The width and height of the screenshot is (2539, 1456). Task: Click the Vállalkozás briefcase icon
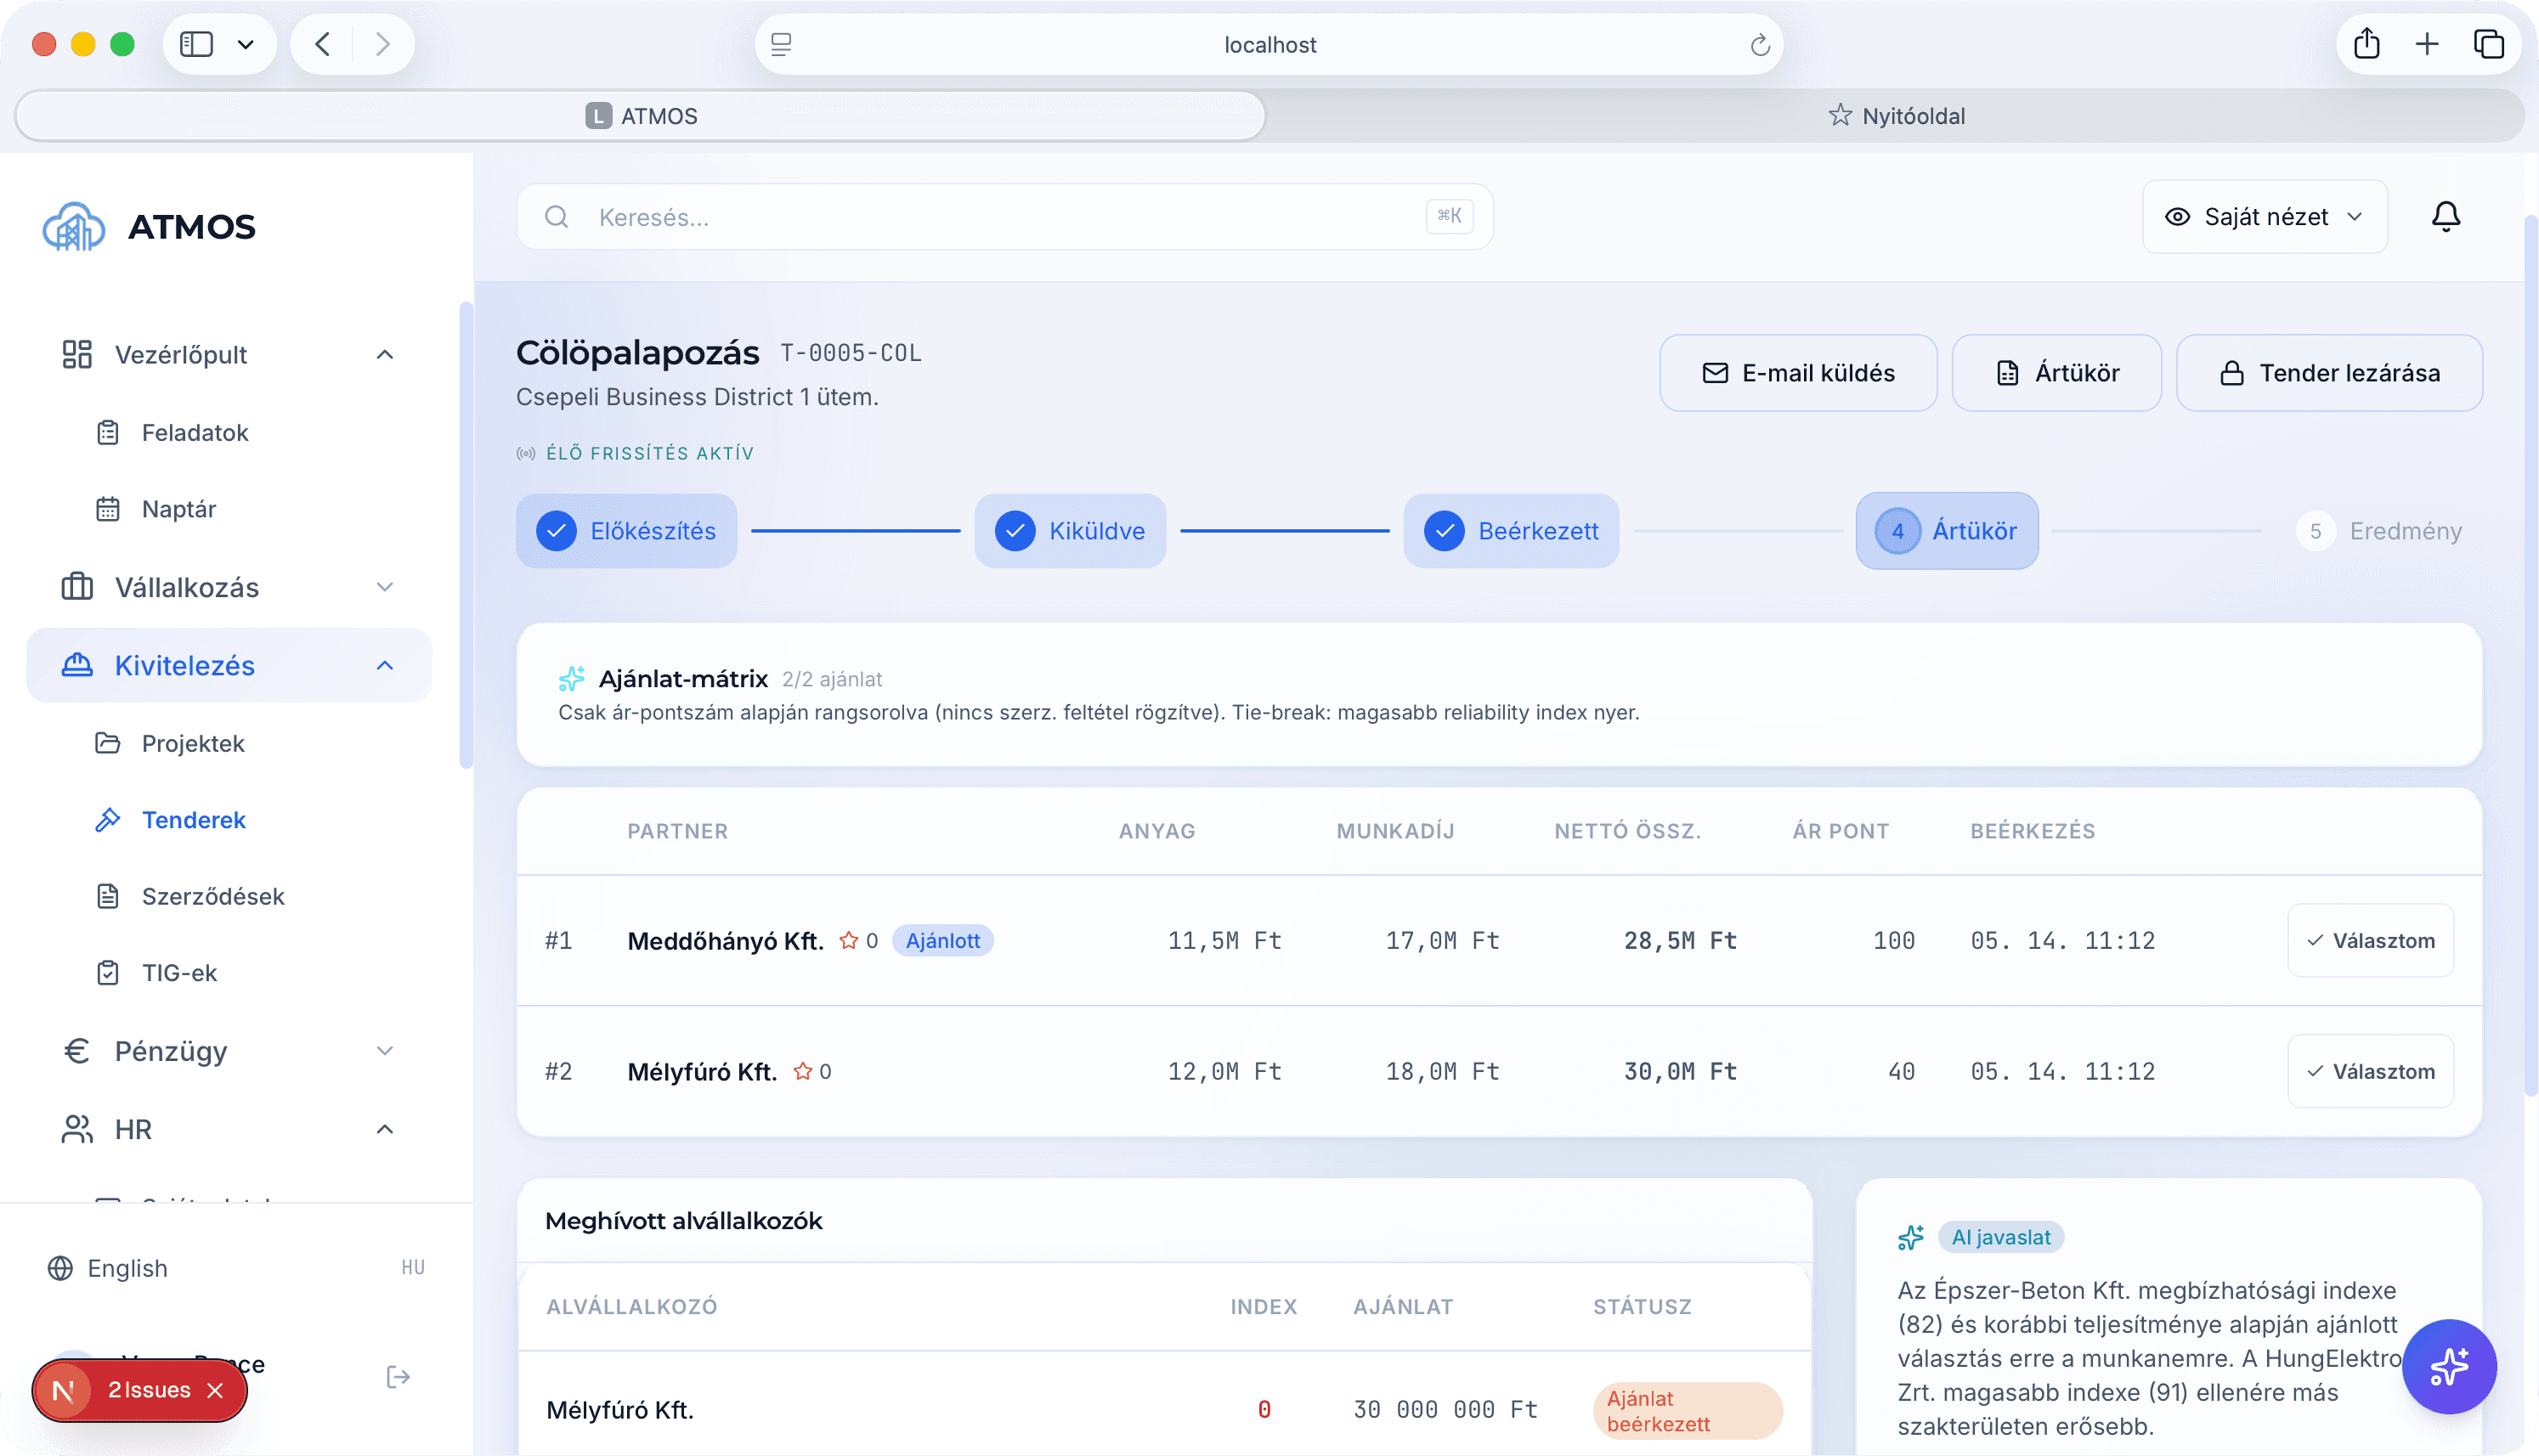[77, 587]
